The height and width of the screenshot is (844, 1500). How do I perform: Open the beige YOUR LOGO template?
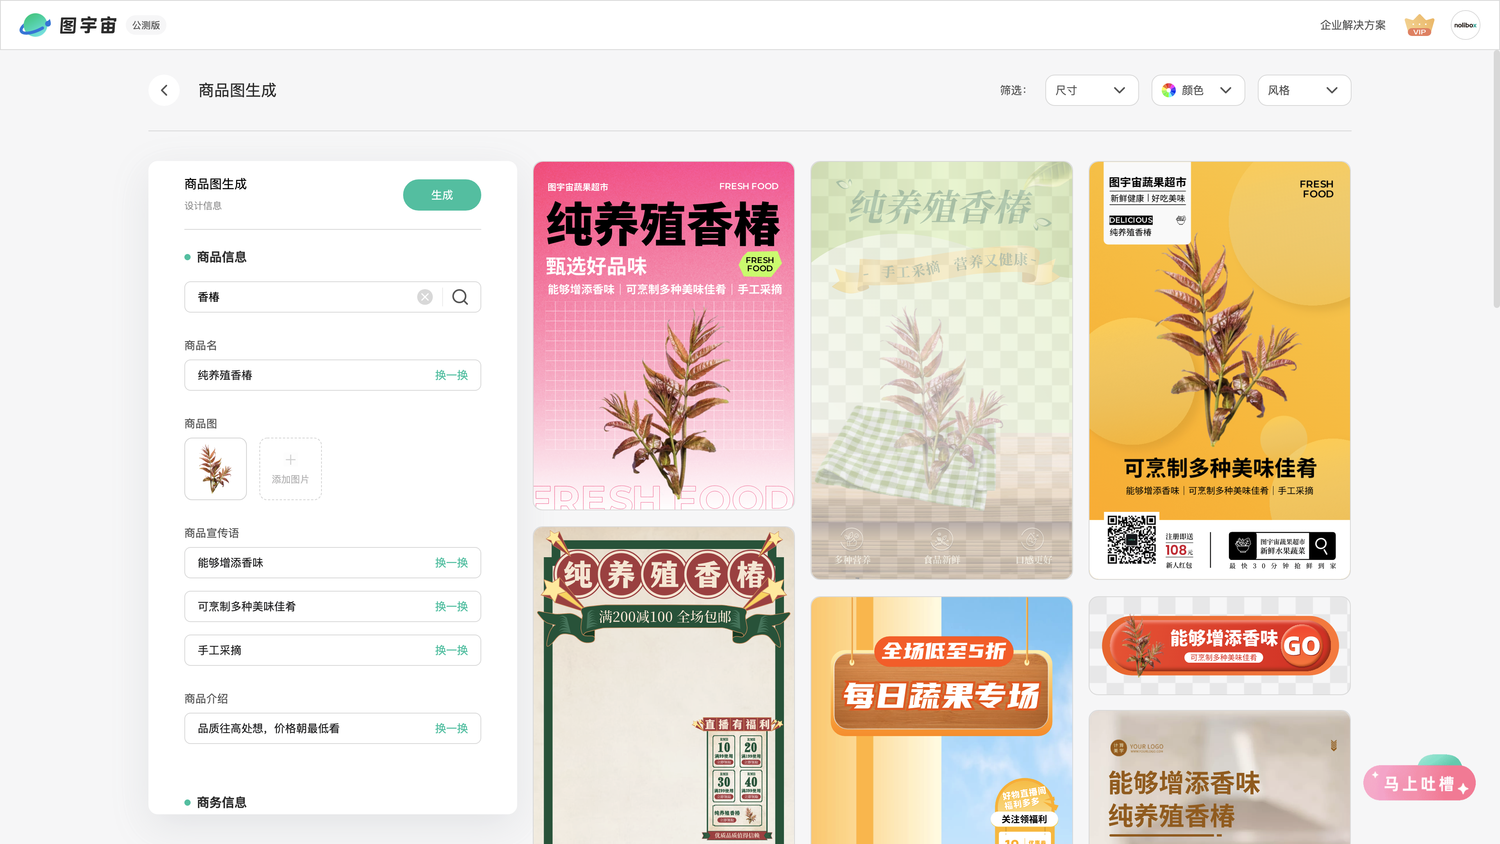click(1220, 778)
